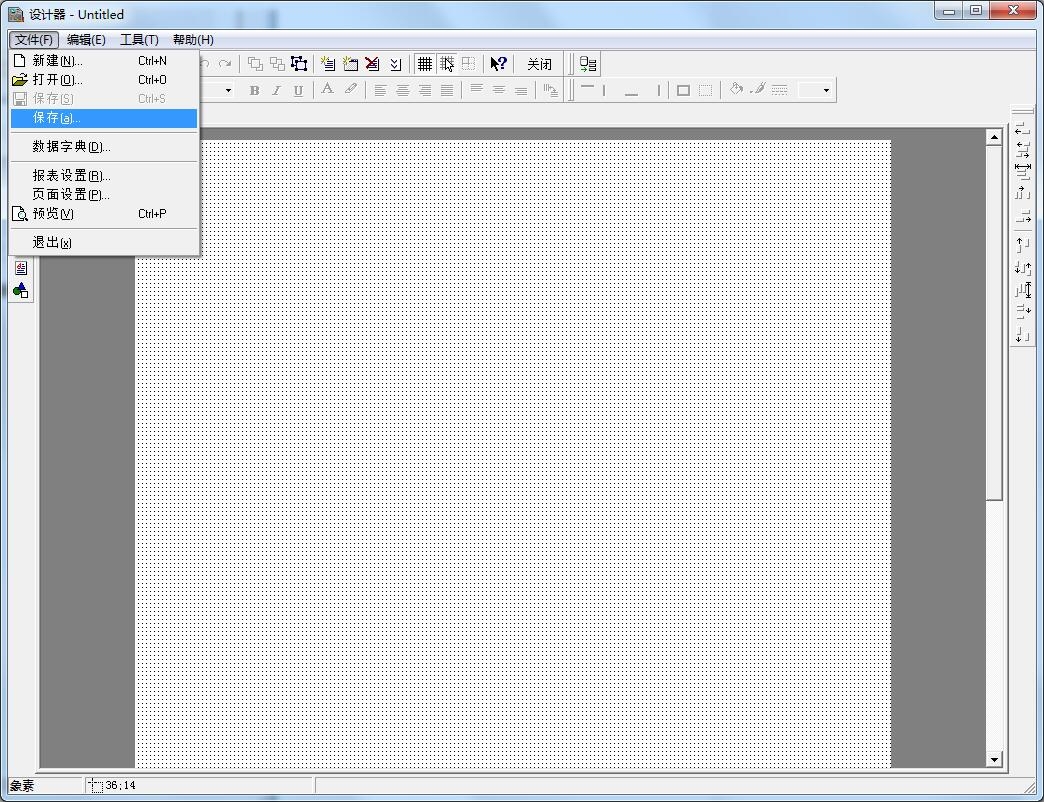Expand the line style dropdown at toolbar end

(826, 90)
